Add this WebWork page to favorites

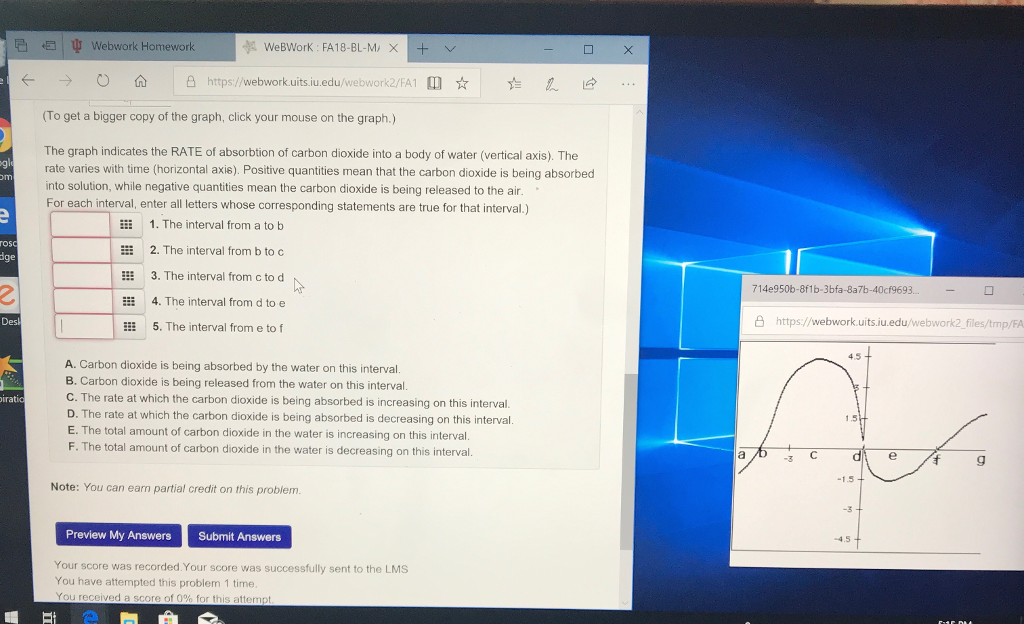pyautogui.click(x=461, y=83)
